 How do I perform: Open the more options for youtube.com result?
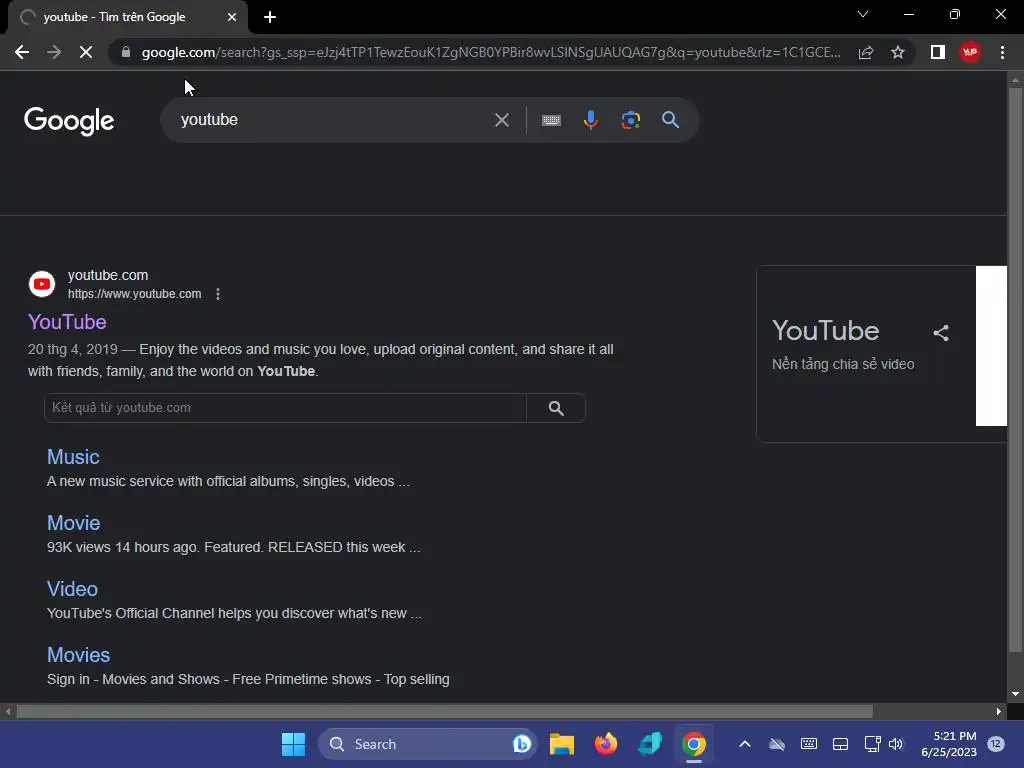click(218, 294)
